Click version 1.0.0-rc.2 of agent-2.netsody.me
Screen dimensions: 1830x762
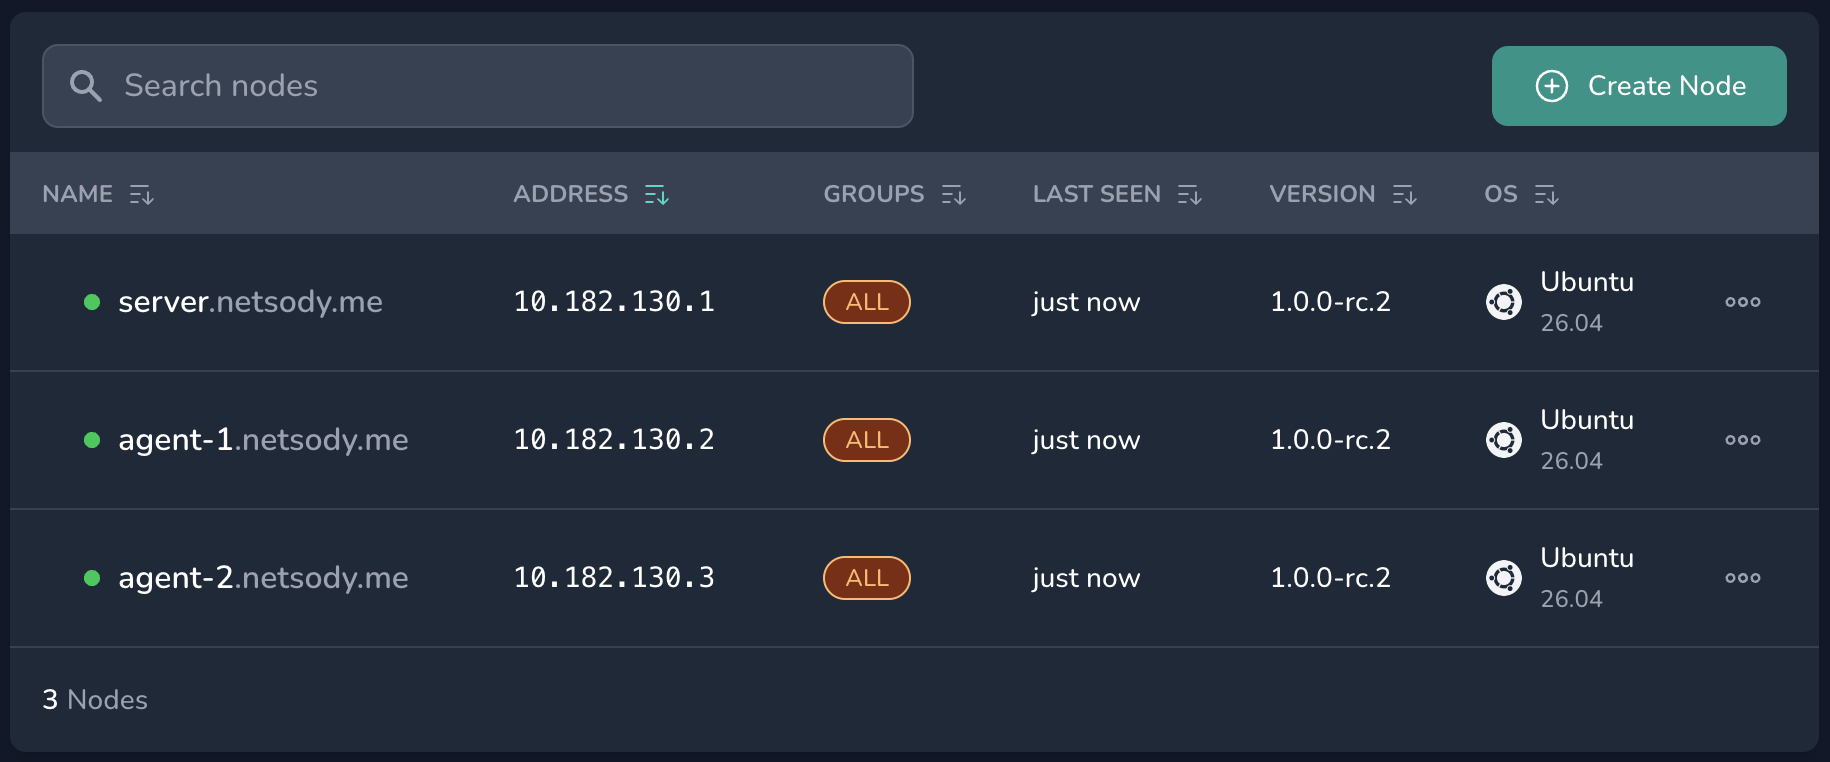pos(1330,578)
